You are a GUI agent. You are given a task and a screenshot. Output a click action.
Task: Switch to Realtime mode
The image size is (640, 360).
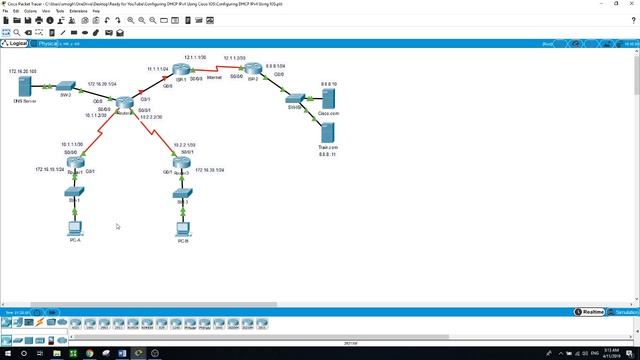pyautogui.click(x=589, y=312)
